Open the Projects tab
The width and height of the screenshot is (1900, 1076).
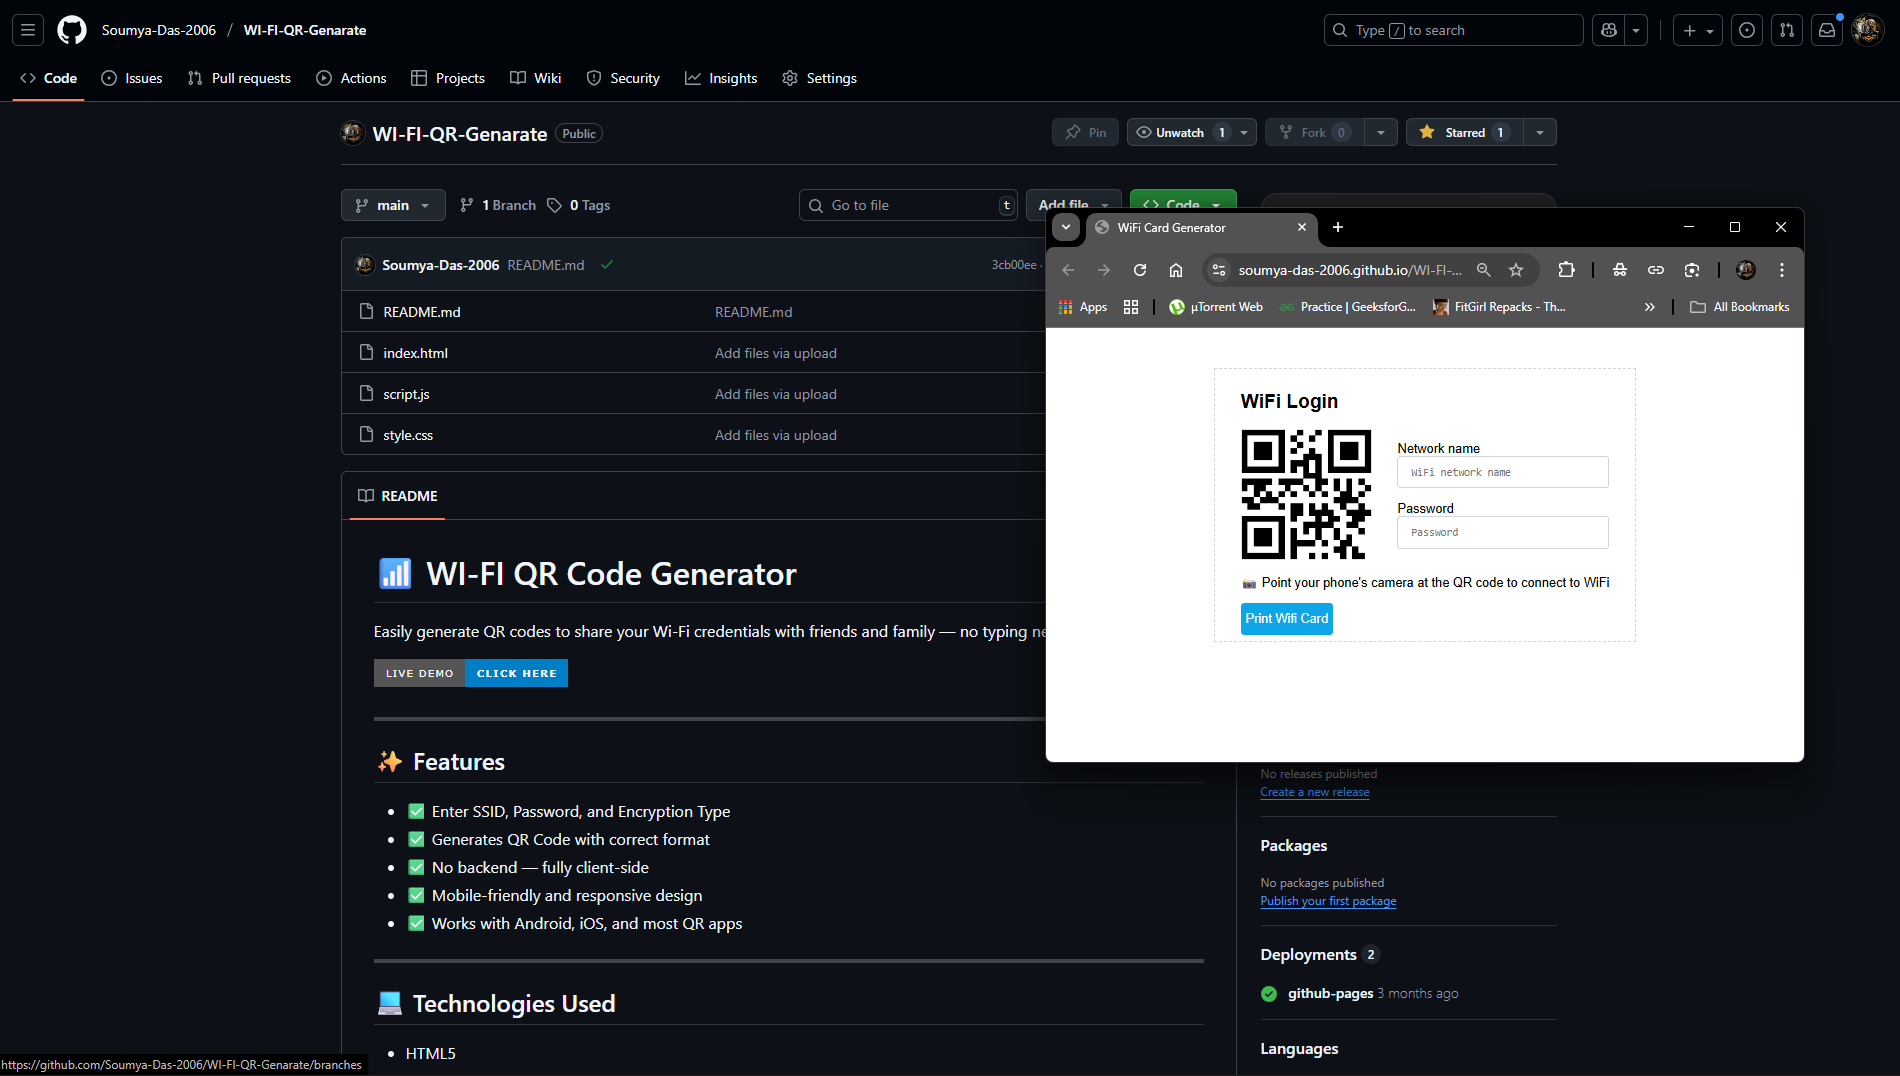point(448,78)
